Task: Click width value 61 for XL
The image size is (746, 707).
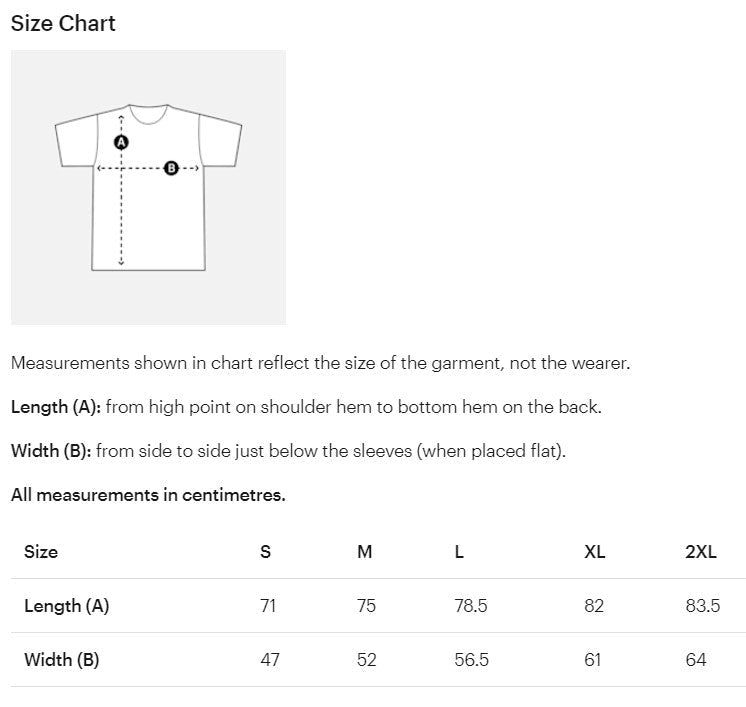Action: coord(594,660)
